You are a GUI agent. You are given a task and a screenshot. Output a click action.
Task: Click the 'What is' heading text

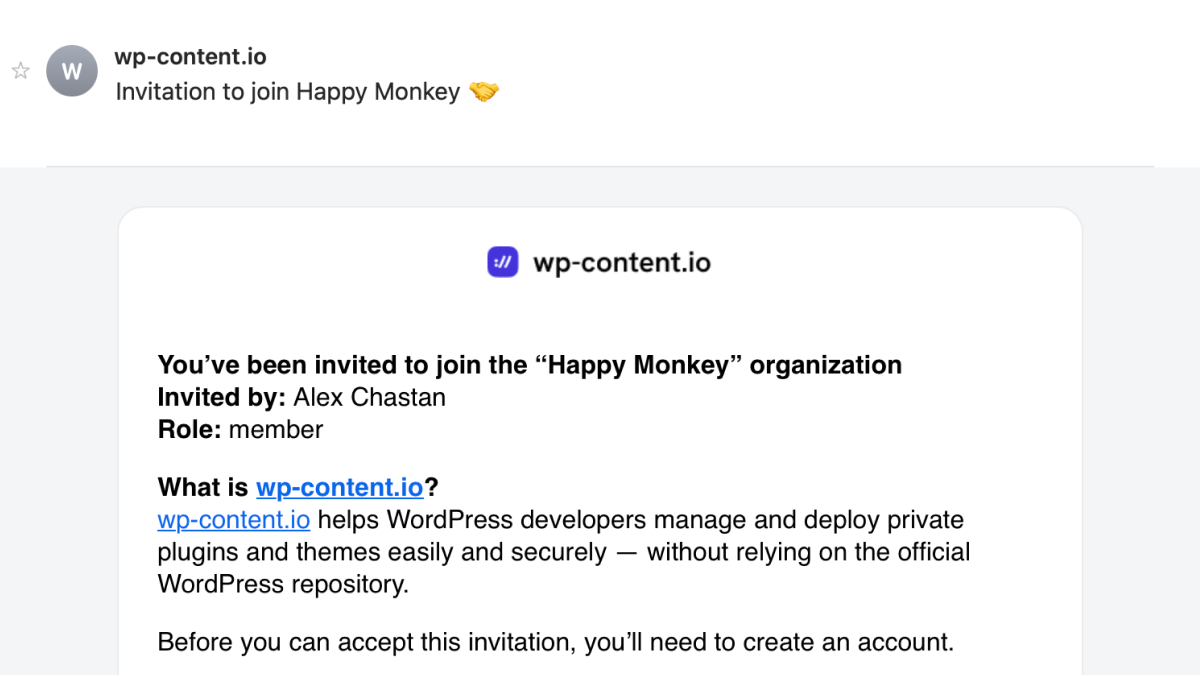pos(203,488)
